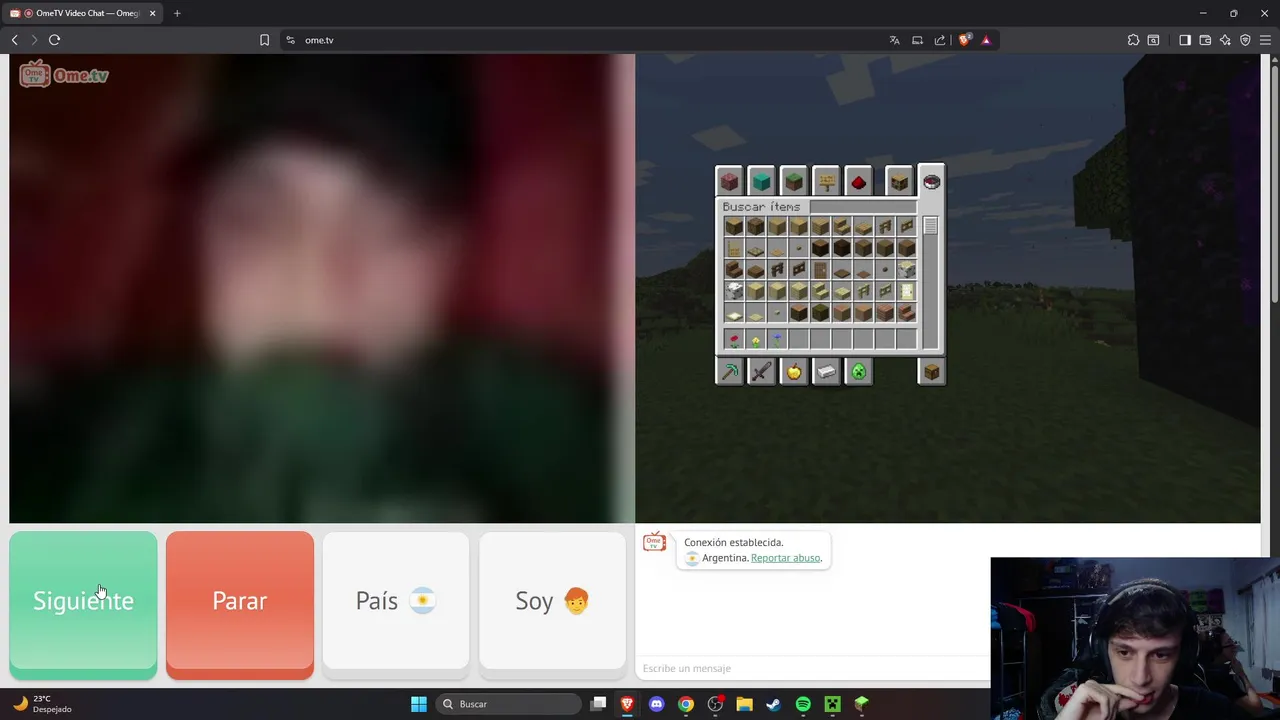Go back with the browser back arrow

click(15, 40)
